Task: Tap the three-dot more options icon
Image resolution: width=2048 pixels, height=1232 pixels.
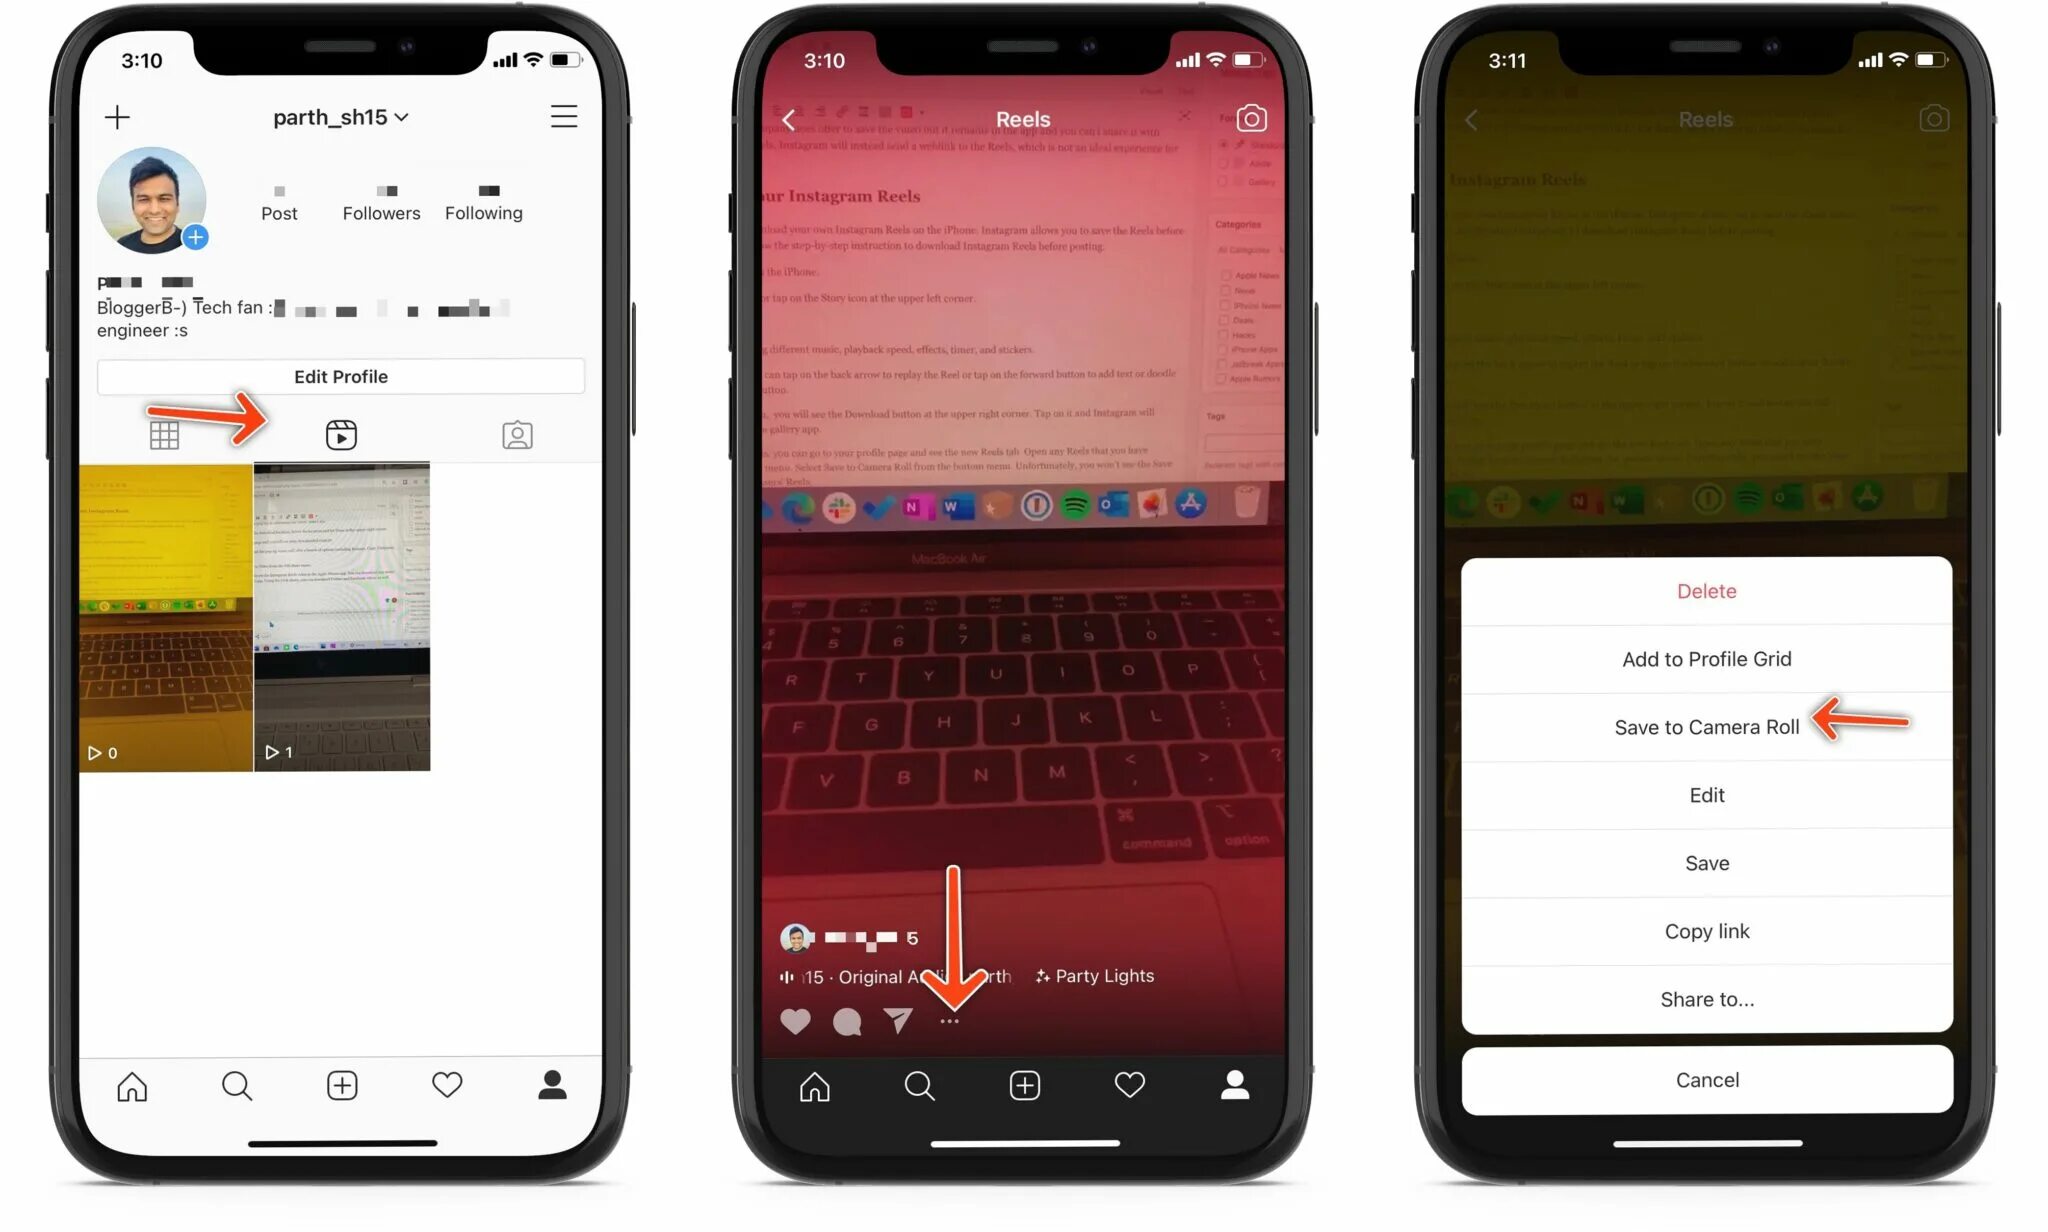Action: click(x=948, y=1020)
